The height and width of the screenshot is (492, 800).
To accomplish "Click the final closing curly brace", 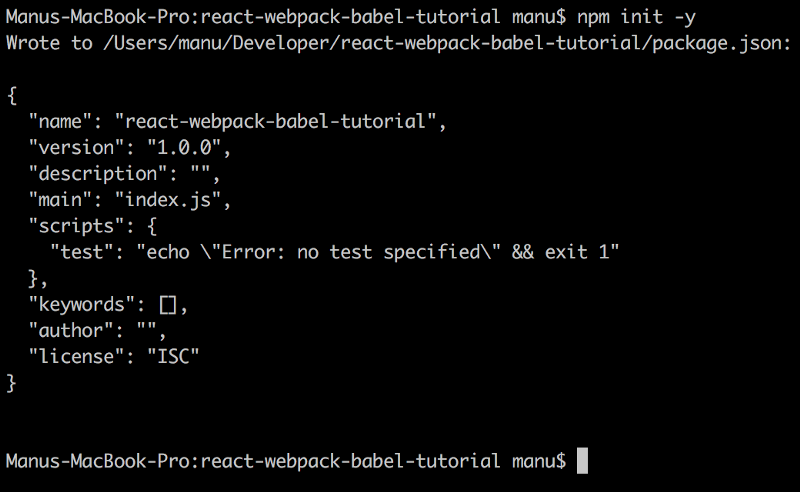I will coord(12,382).
